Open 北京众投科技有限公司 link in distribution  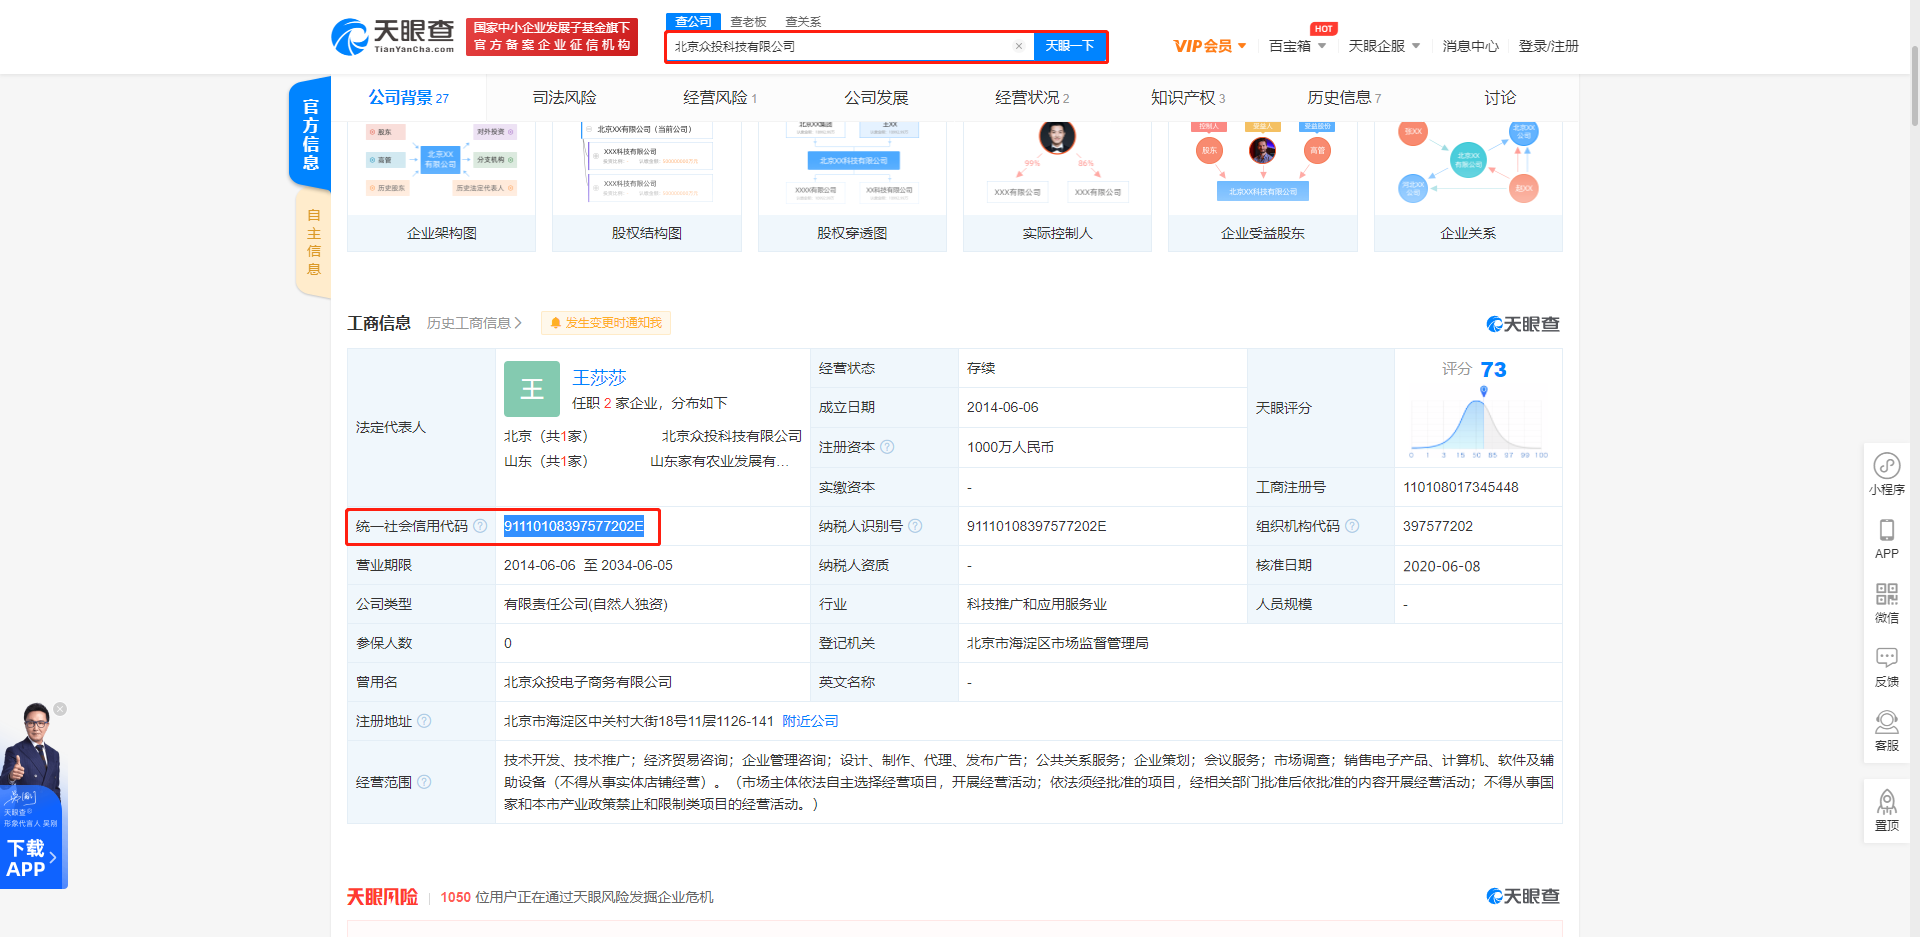coord(732,436)
